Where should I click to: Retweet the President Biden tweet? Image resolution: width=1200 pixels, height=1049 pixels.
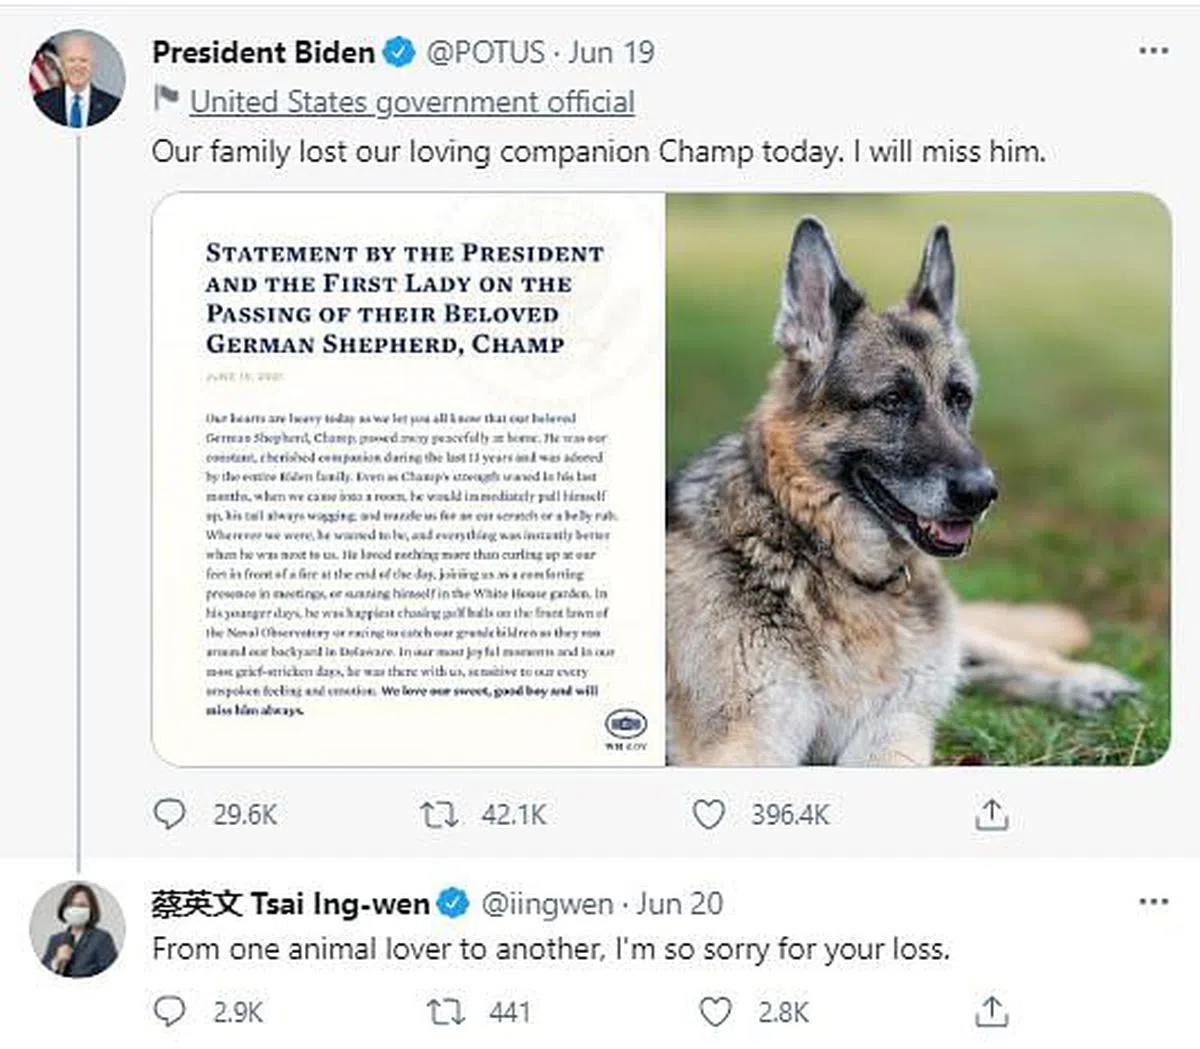[x=439, y=815]
